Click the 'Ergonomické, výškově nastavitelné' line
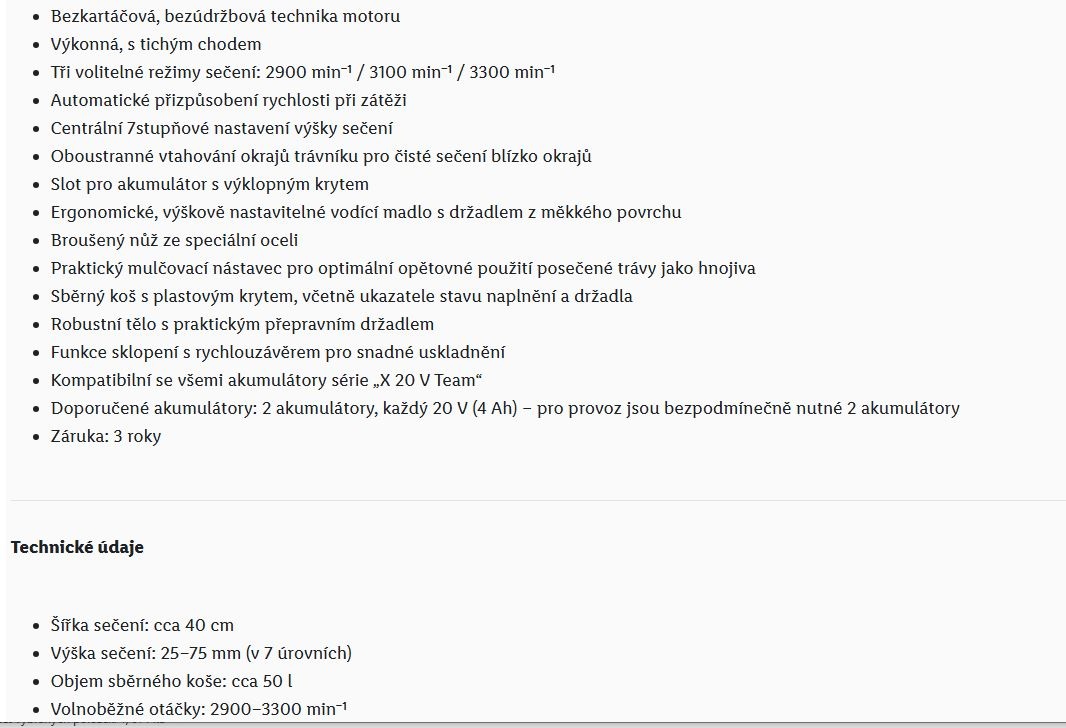Viewport: 1066px width, 728px height. point(366,212)
